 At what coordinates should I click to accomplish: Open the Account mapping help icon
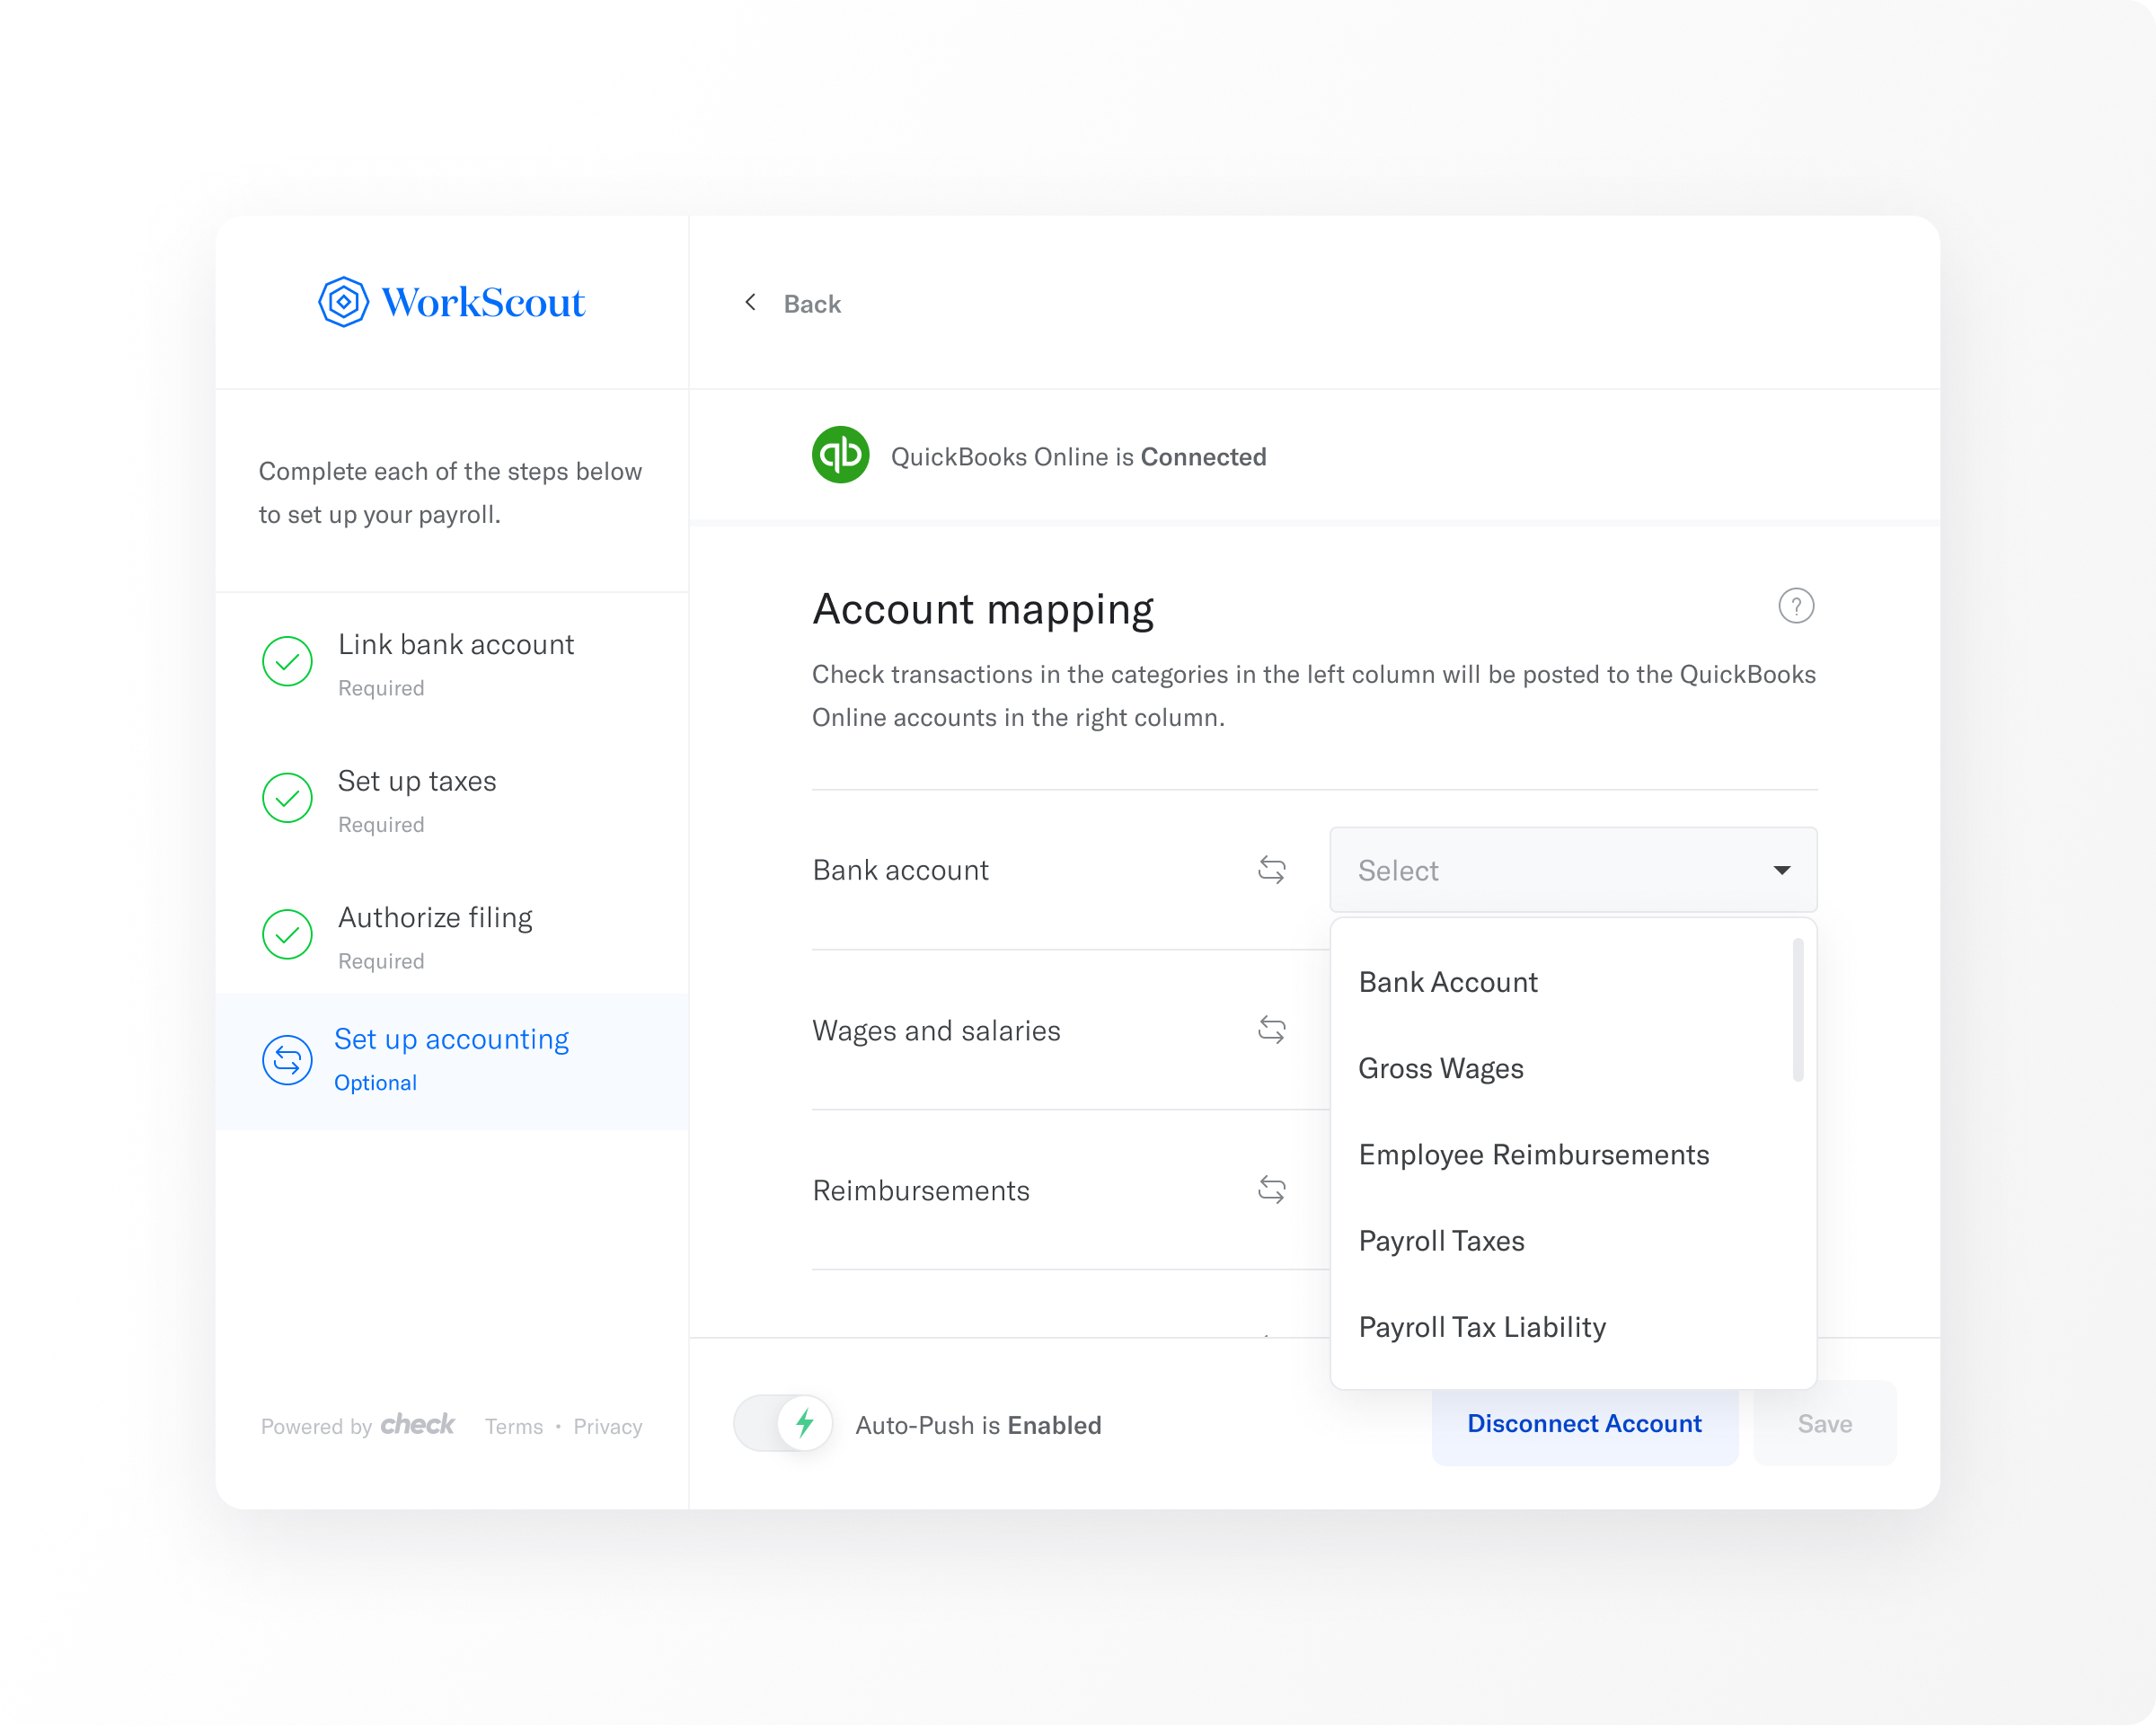(x=1796, y=606)
